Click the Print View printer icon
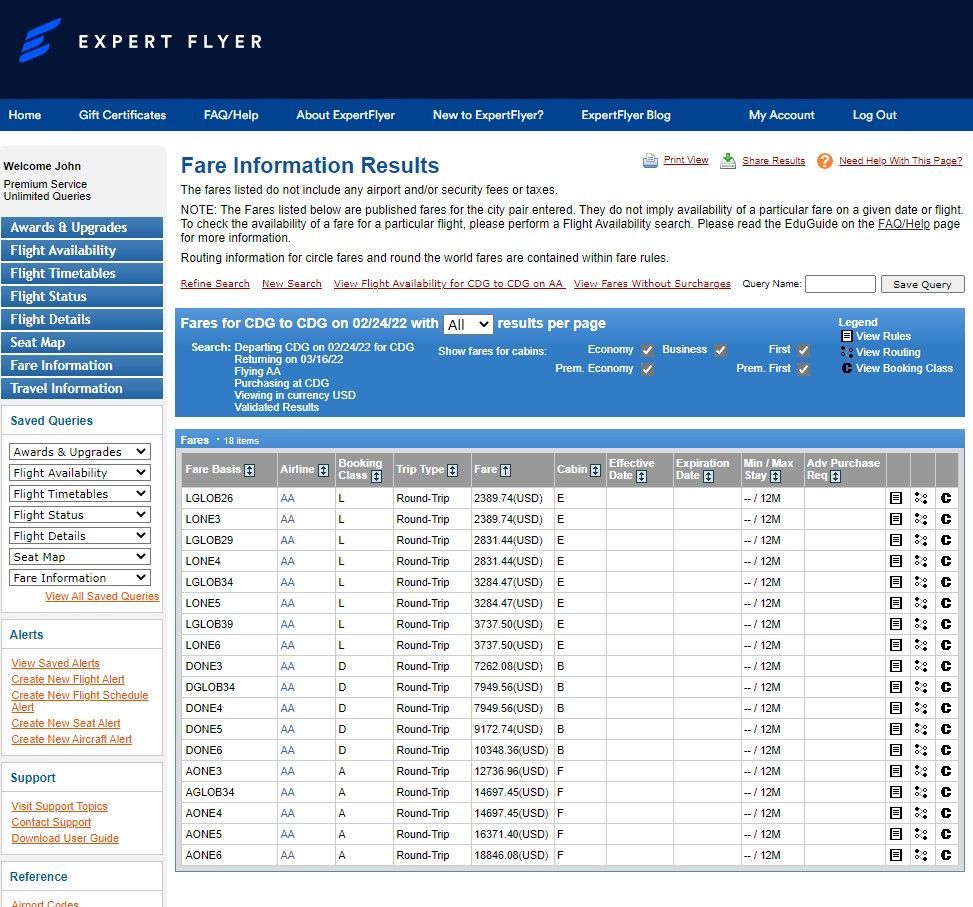Viewport: 973px width, 907px height. point(650,161)
